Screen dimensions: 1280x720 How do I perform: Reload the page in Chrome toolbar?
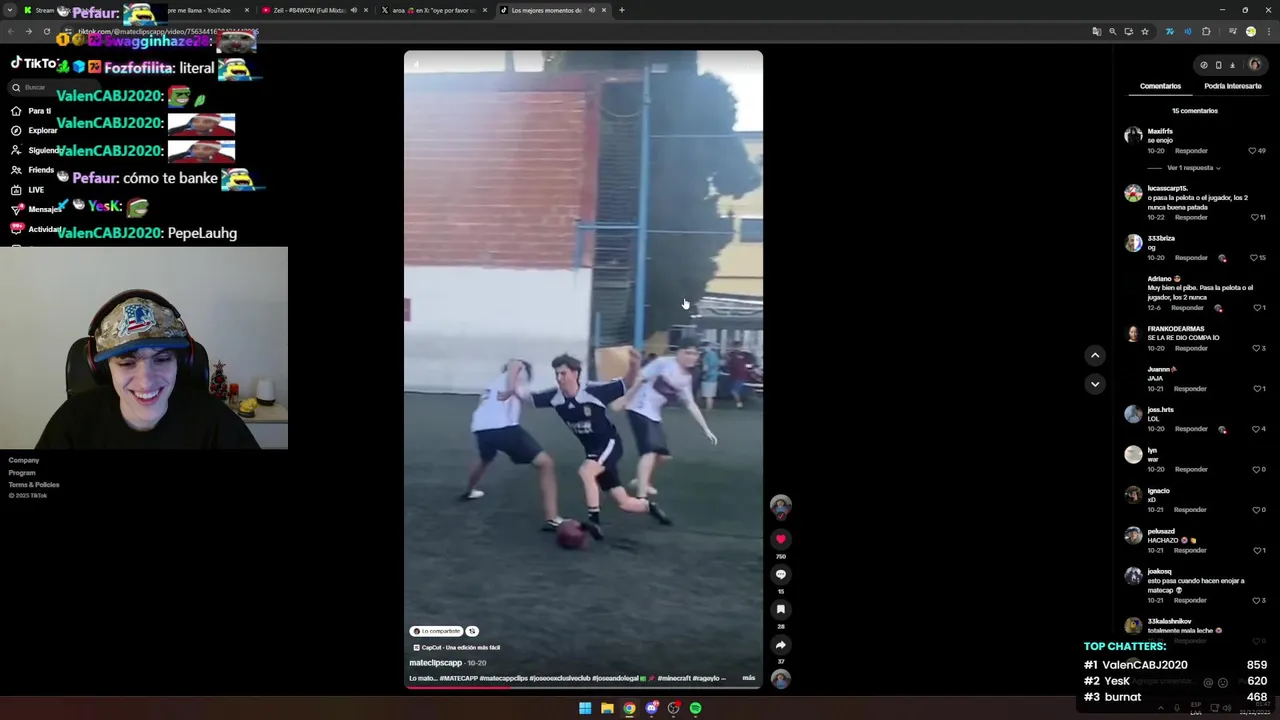(x=46, y=31)
